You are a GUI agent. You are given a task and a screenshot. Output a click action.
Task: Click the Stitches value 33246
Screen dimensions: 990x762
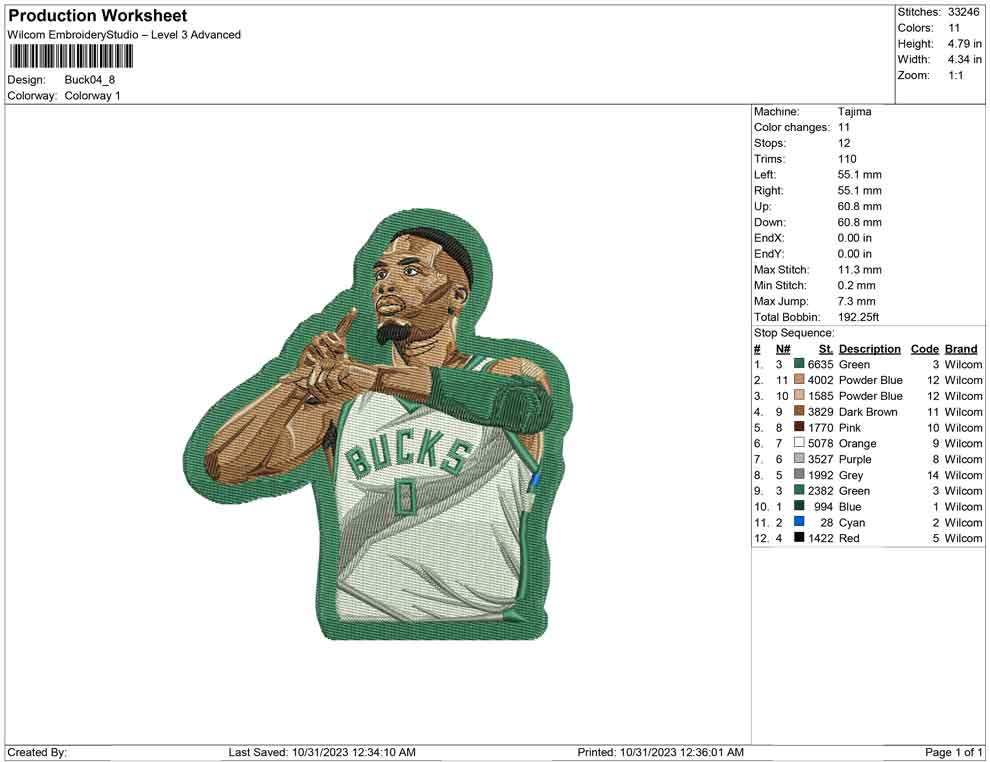(963, 12)
